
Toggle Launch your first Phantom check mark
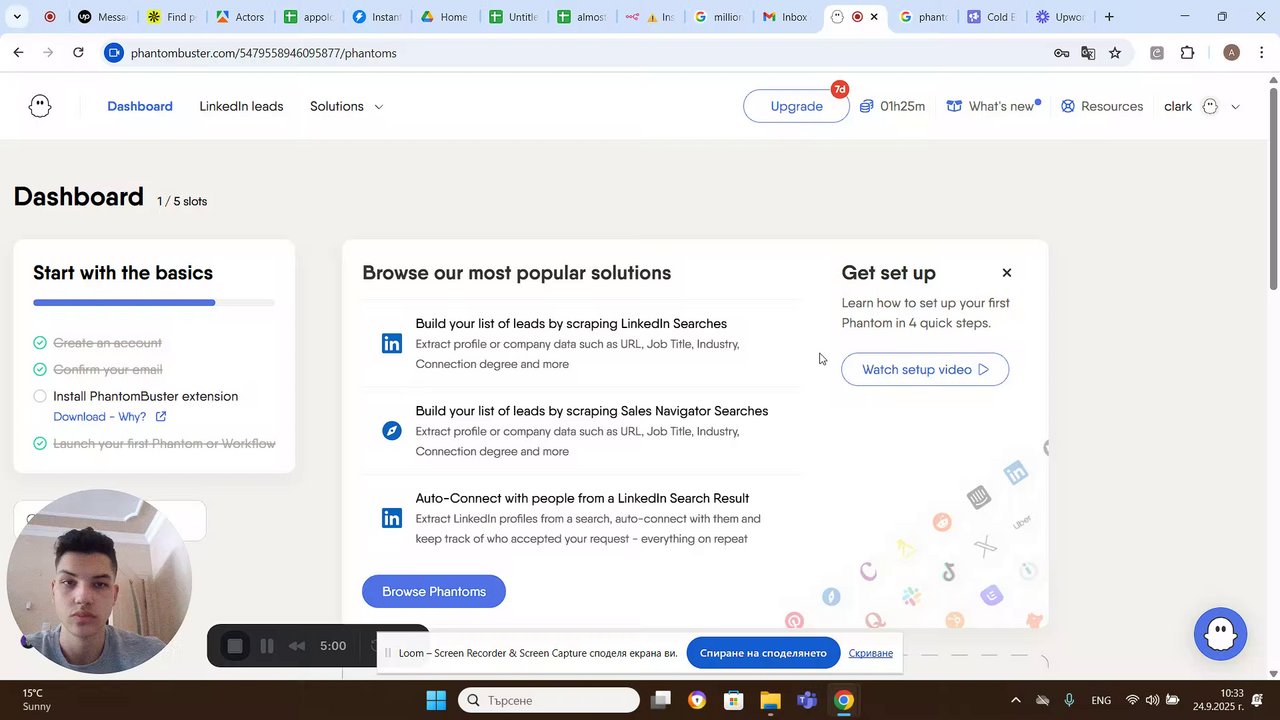(x=40, y=443)
